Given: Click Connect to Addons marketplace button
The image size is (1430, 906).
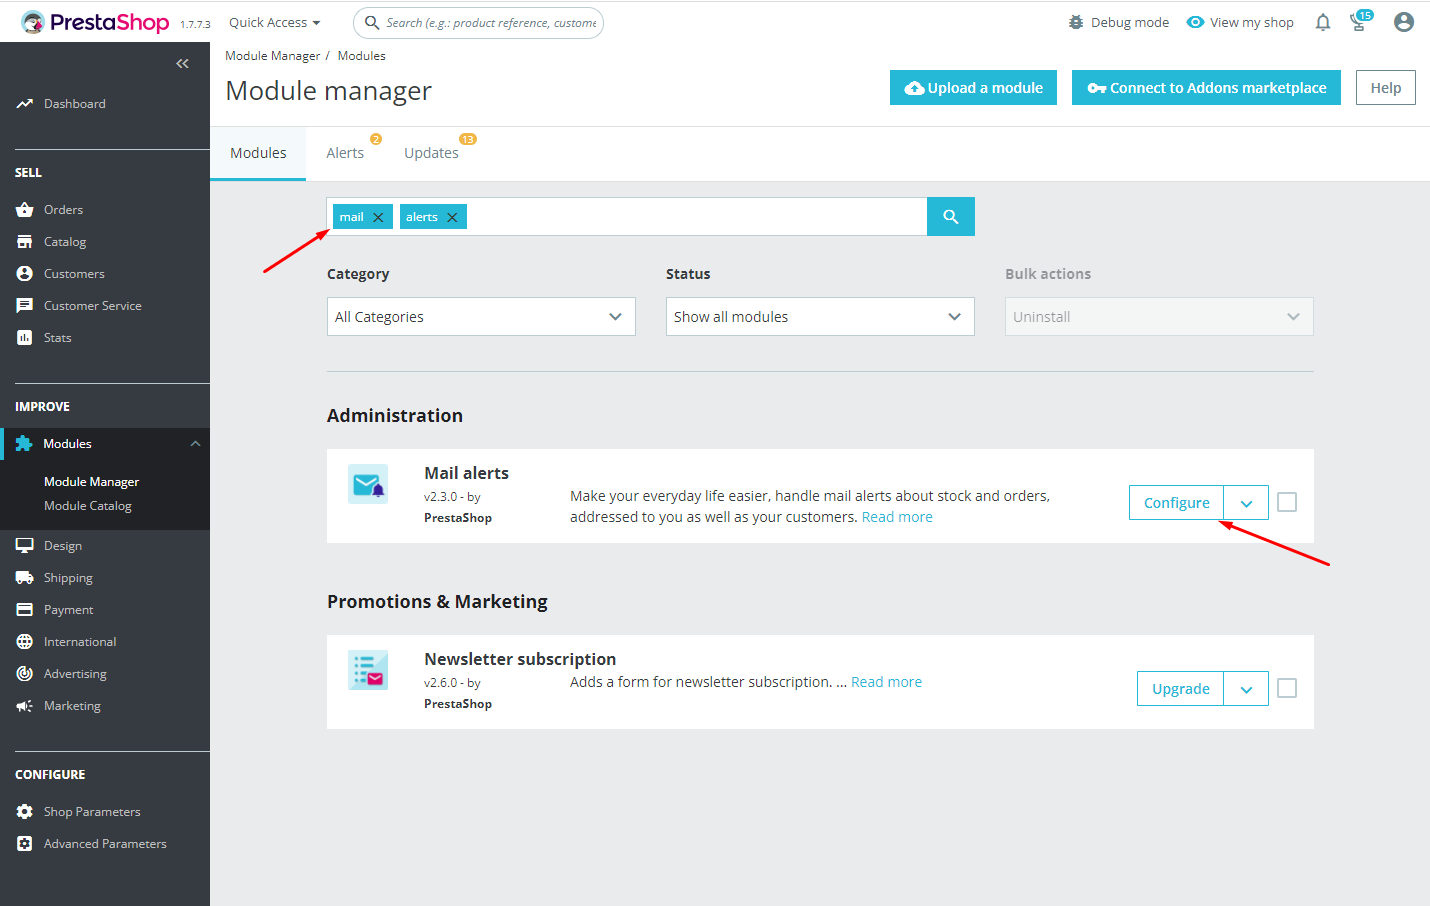Looking at the screenshot, I should (x=1206, y=88).
